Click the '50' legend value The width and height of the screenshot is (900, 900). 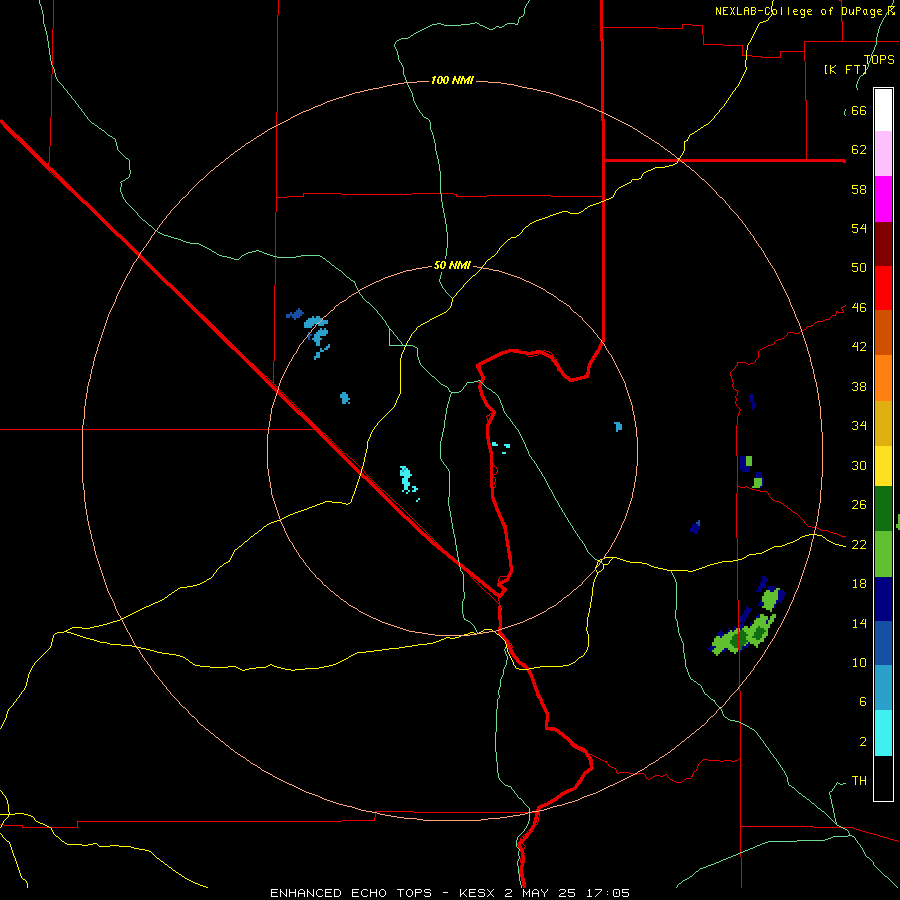click(x=859, y=267)
